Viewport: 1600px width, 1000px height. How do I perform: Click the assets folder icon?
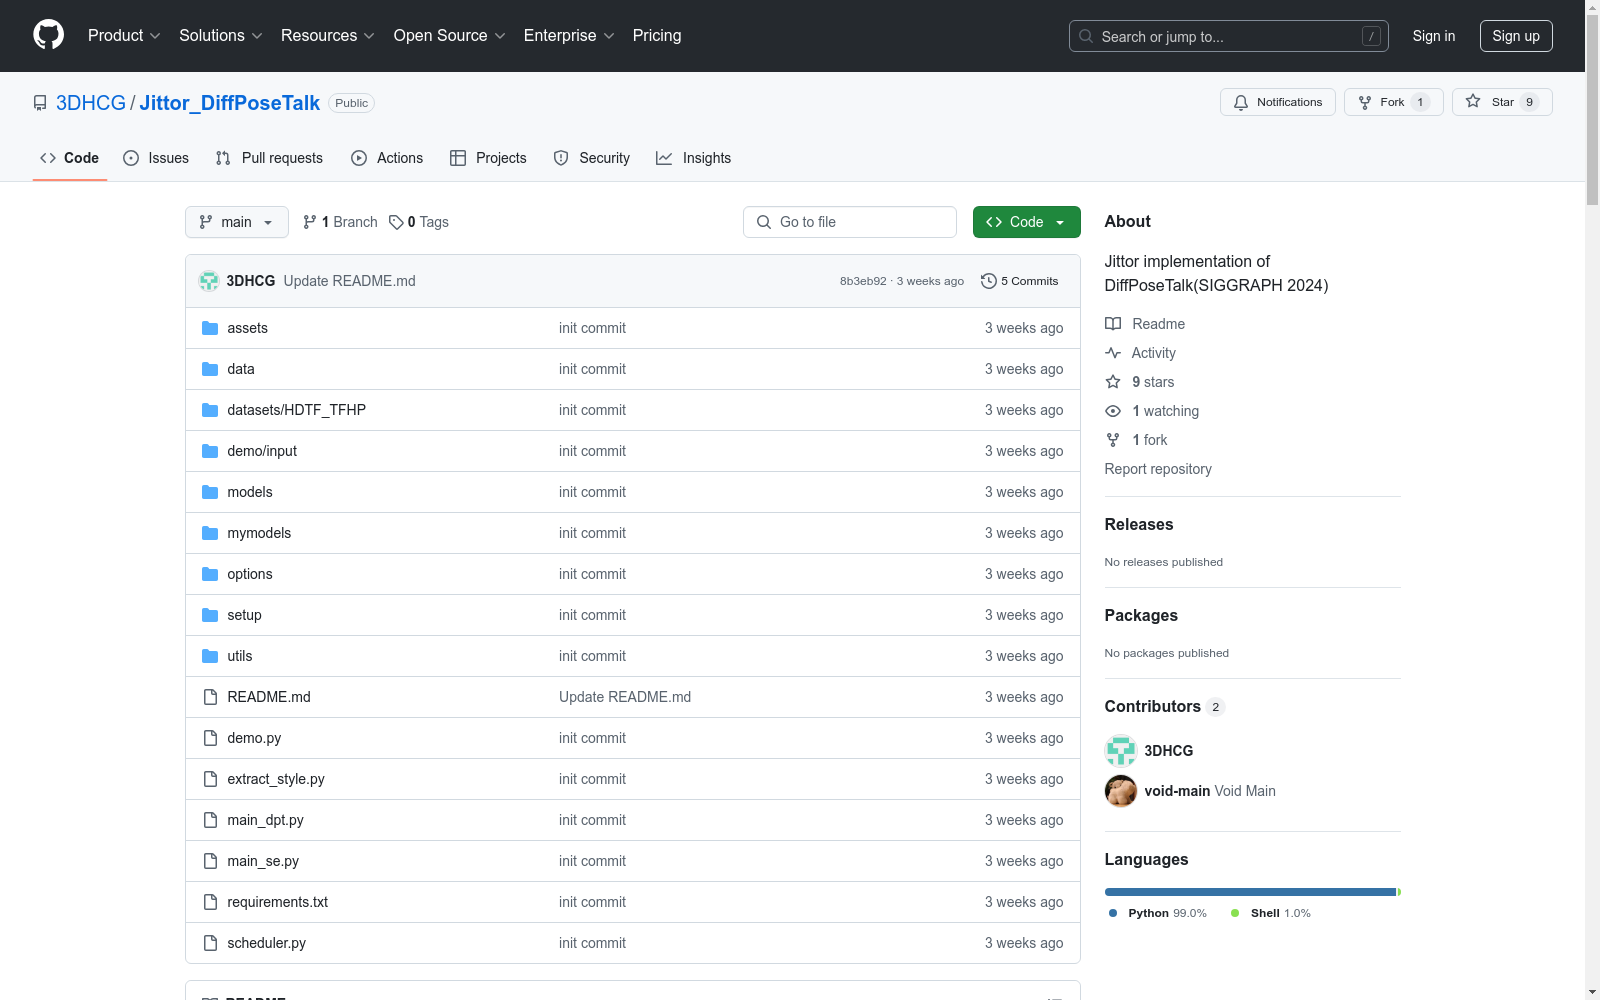(x=210, y=328)
